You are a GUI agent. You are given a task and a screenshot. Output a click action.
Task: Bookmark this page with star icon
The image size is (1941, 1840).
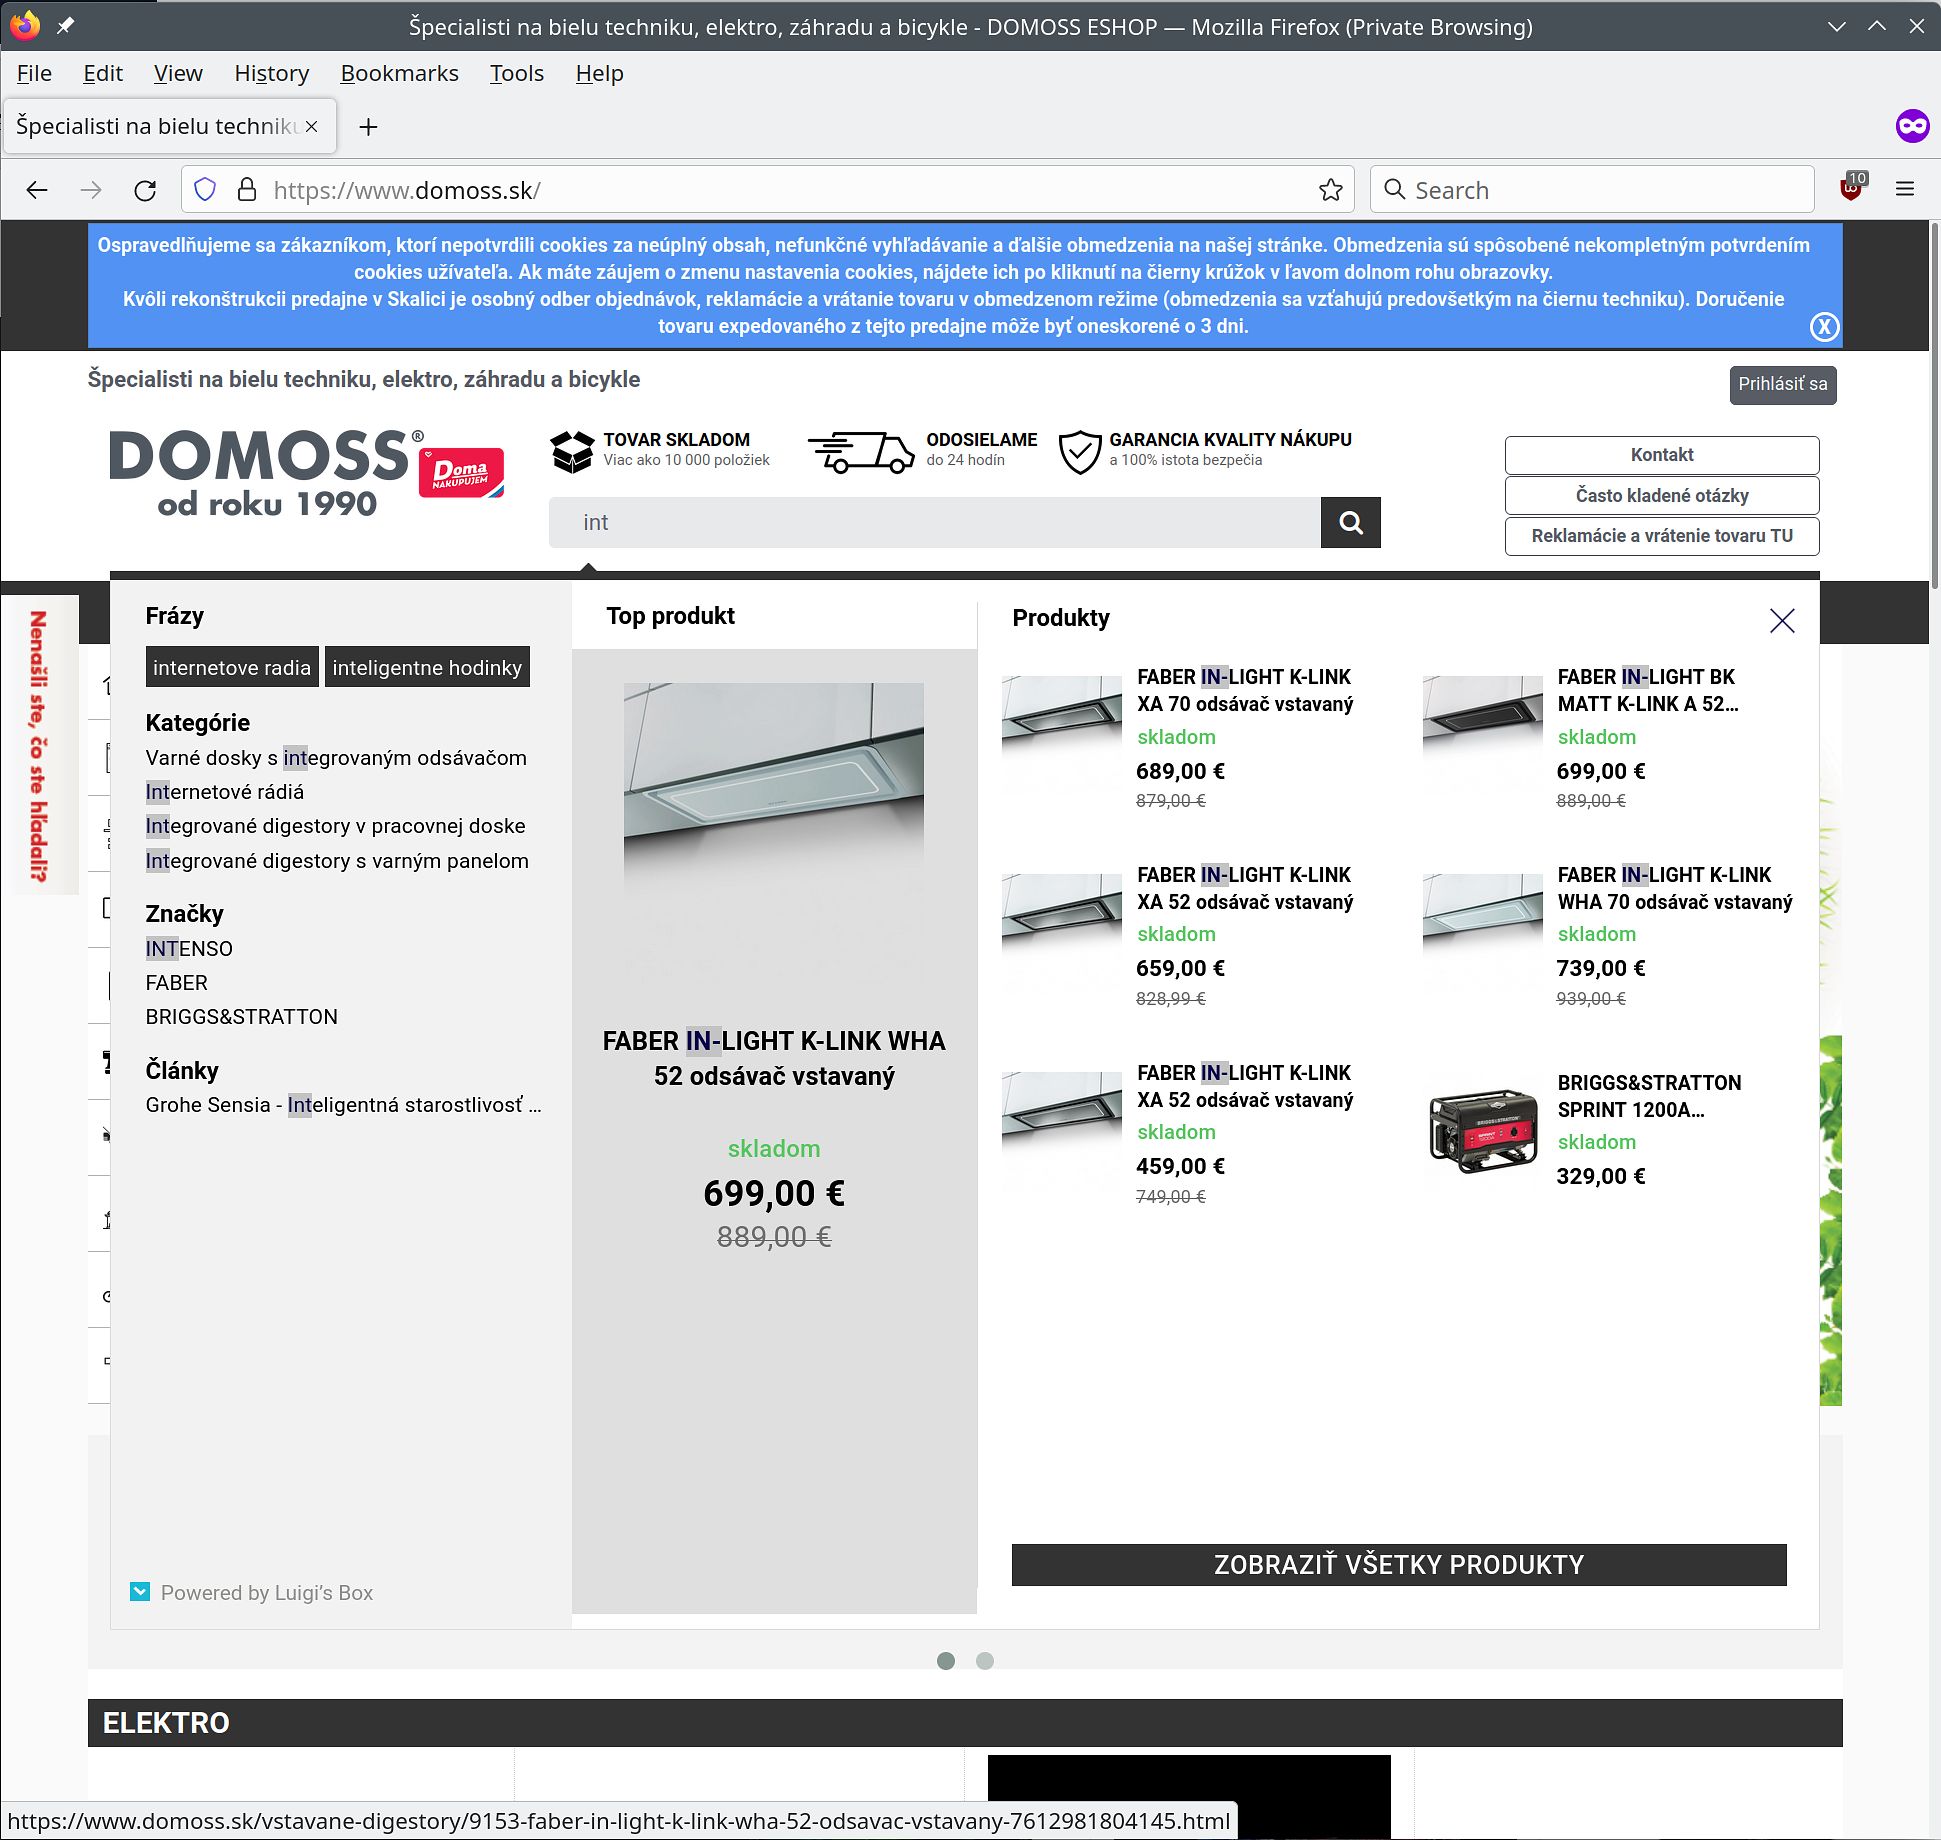pos(1330,190)
